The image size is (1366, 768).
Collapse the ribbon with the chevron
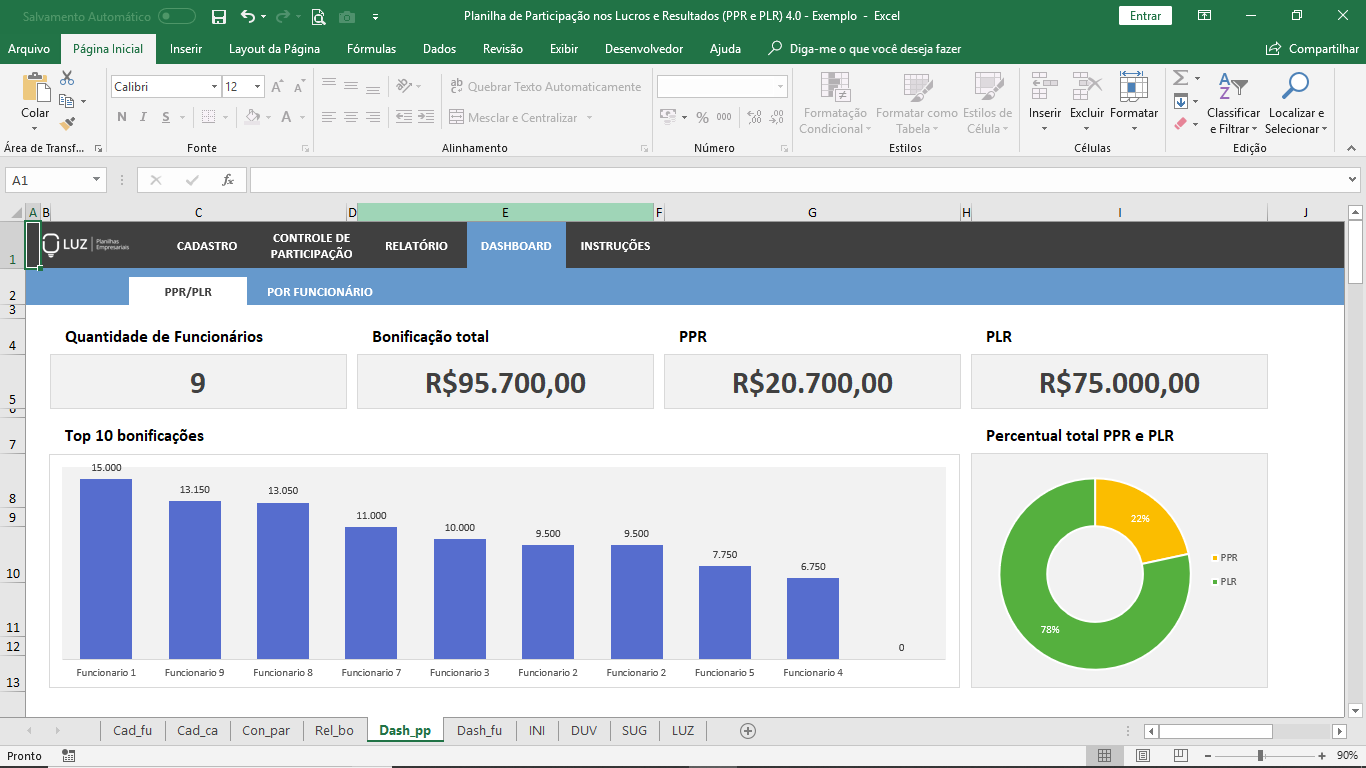coord(1352,148)
